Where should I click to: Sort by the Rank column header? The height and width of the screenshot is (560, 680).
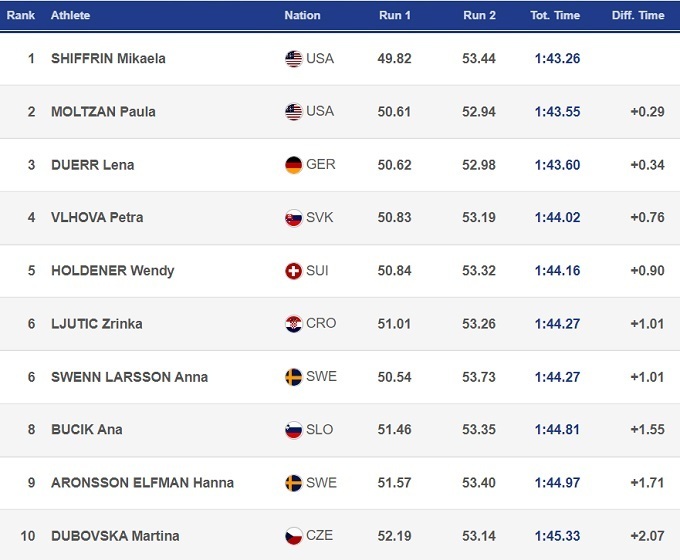[21, 15]
